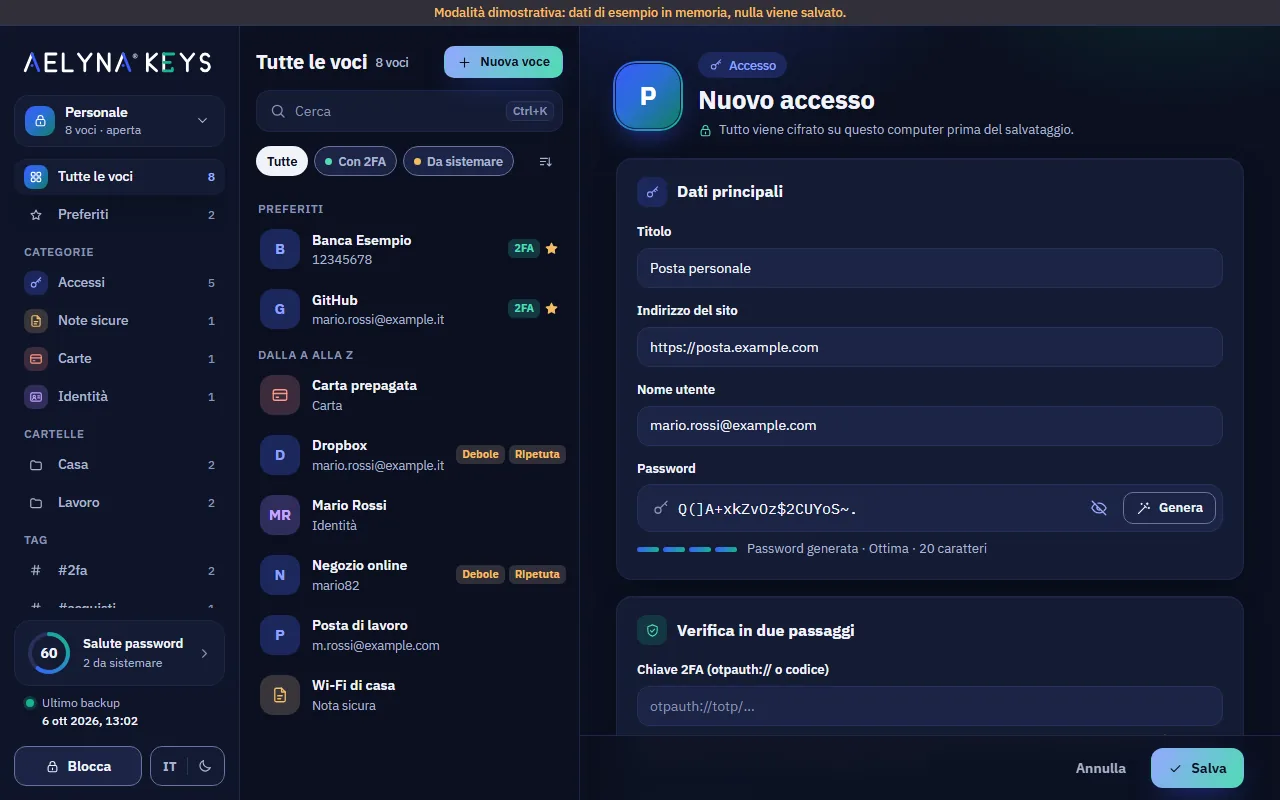Click the Wi-Fi di casa note icon

[280, 695]
